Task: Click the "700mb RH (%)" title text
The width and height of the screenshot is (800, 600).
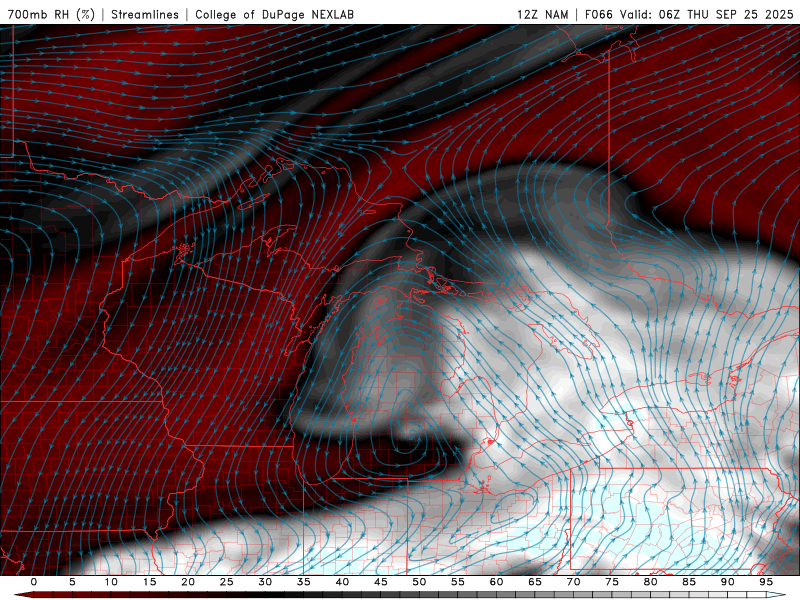Action: [x=51, y=14]
